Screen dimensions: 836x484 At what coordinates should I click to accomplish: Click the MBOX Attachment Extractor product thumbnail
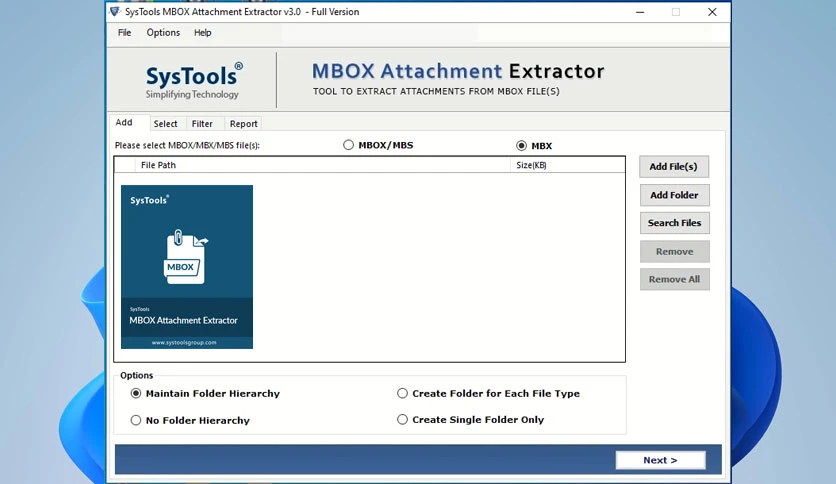point(187,267)
